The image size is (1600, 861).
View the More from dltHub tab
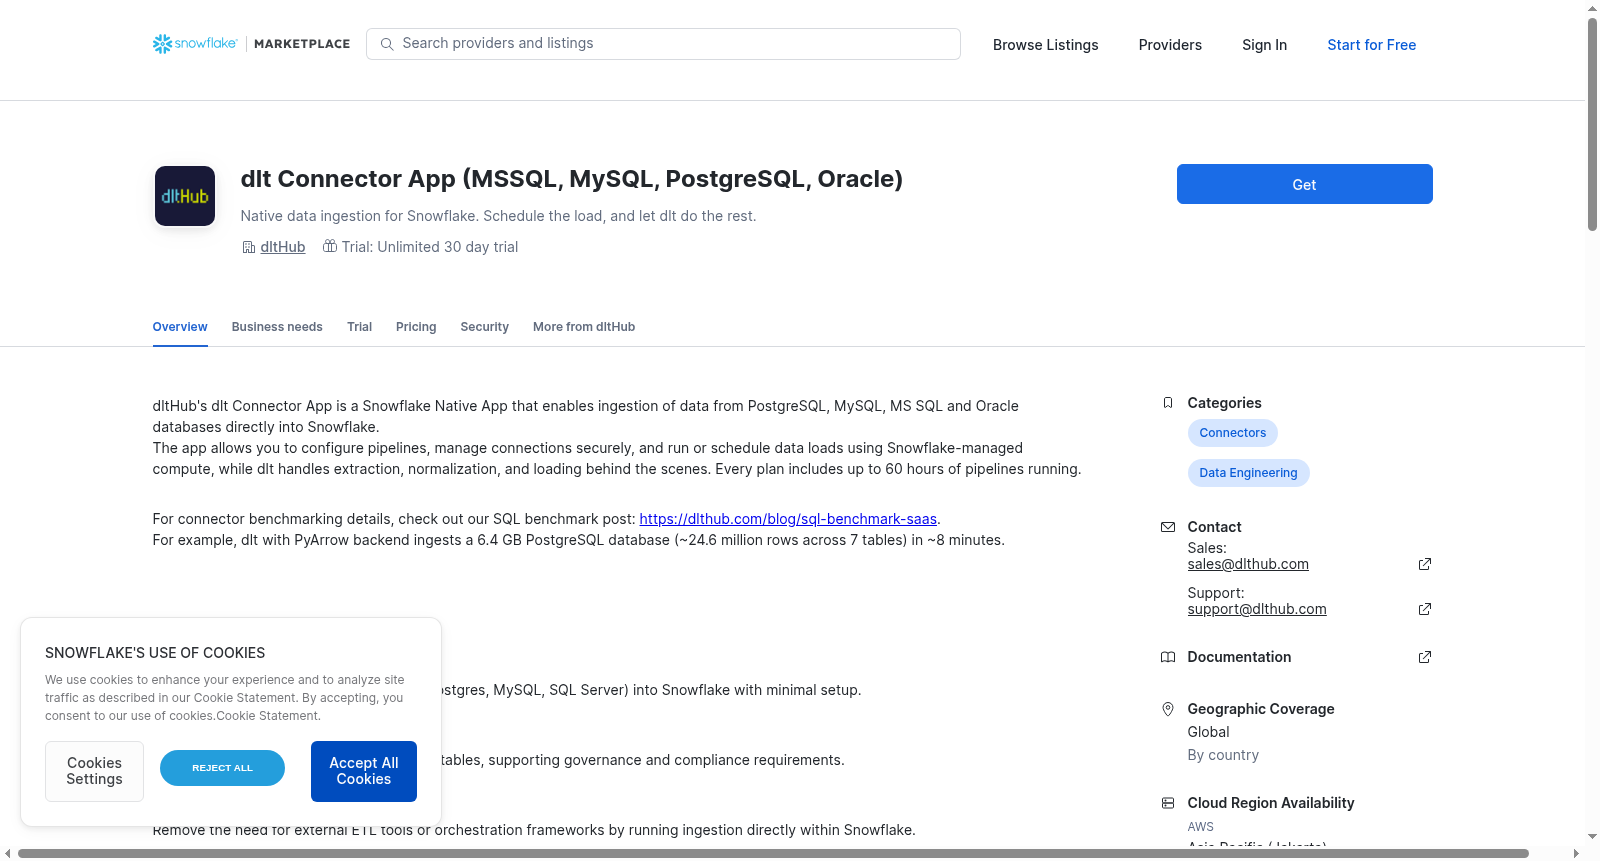click(x=584, y=327)
